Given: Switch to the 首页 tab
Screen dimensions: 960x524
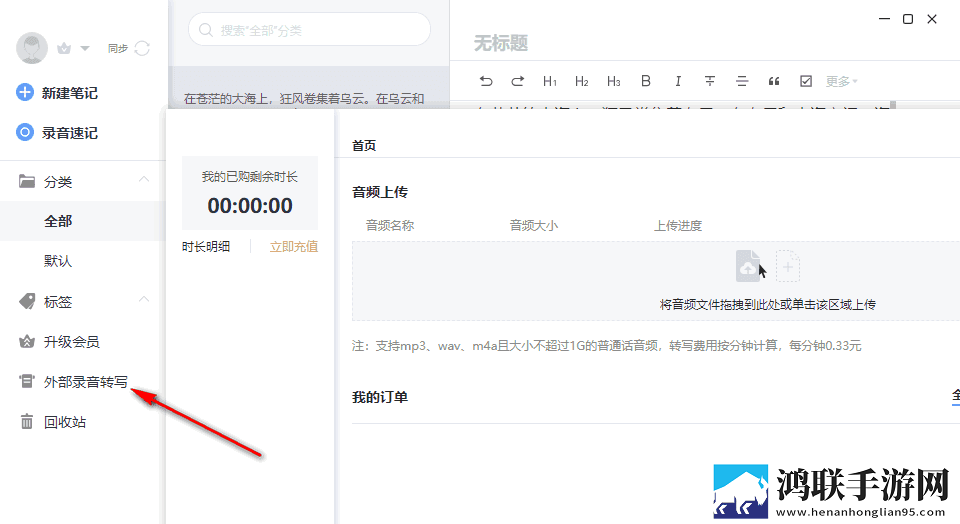Looking at the screenshot, I should coord(364,146).
